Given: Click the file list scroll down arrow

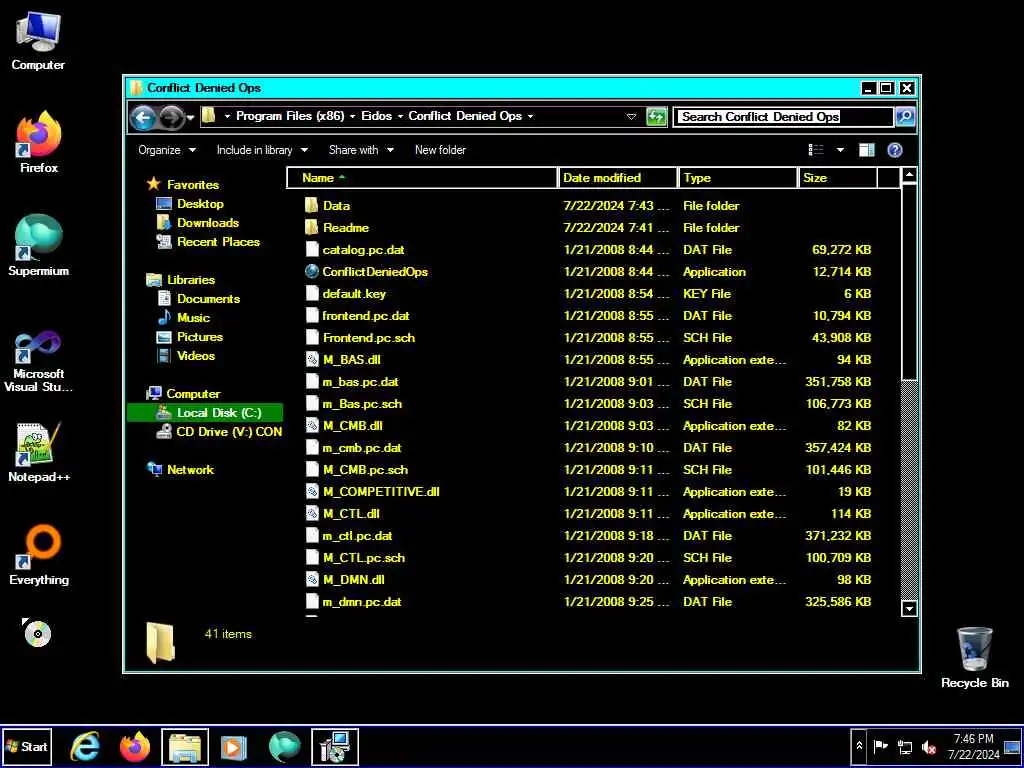Looking at the screenshot, I should coord(908,608).
